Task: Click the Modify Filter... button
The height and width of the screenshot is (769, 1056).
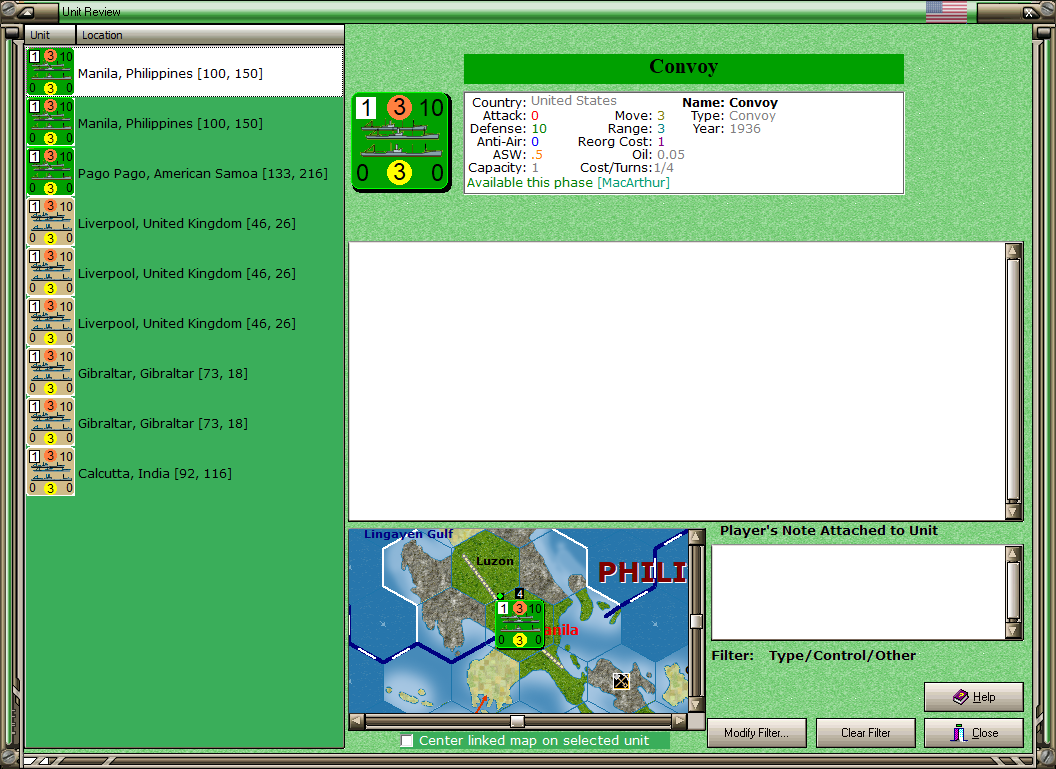Action: (x=756, y=733)
